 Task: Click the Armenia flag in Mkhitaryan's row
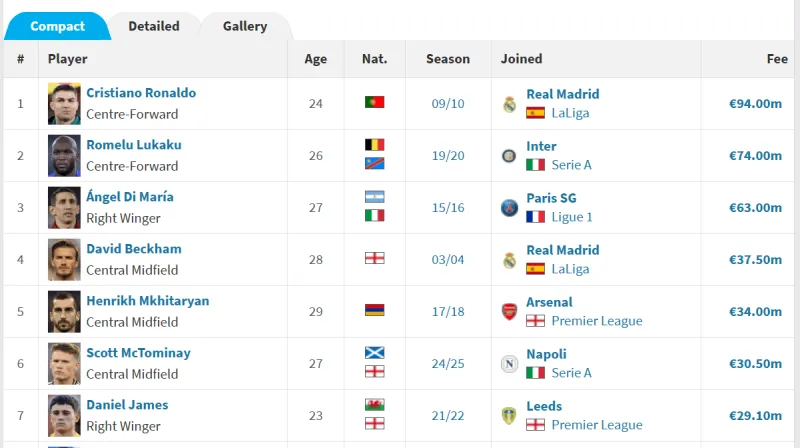click(374, 310)
